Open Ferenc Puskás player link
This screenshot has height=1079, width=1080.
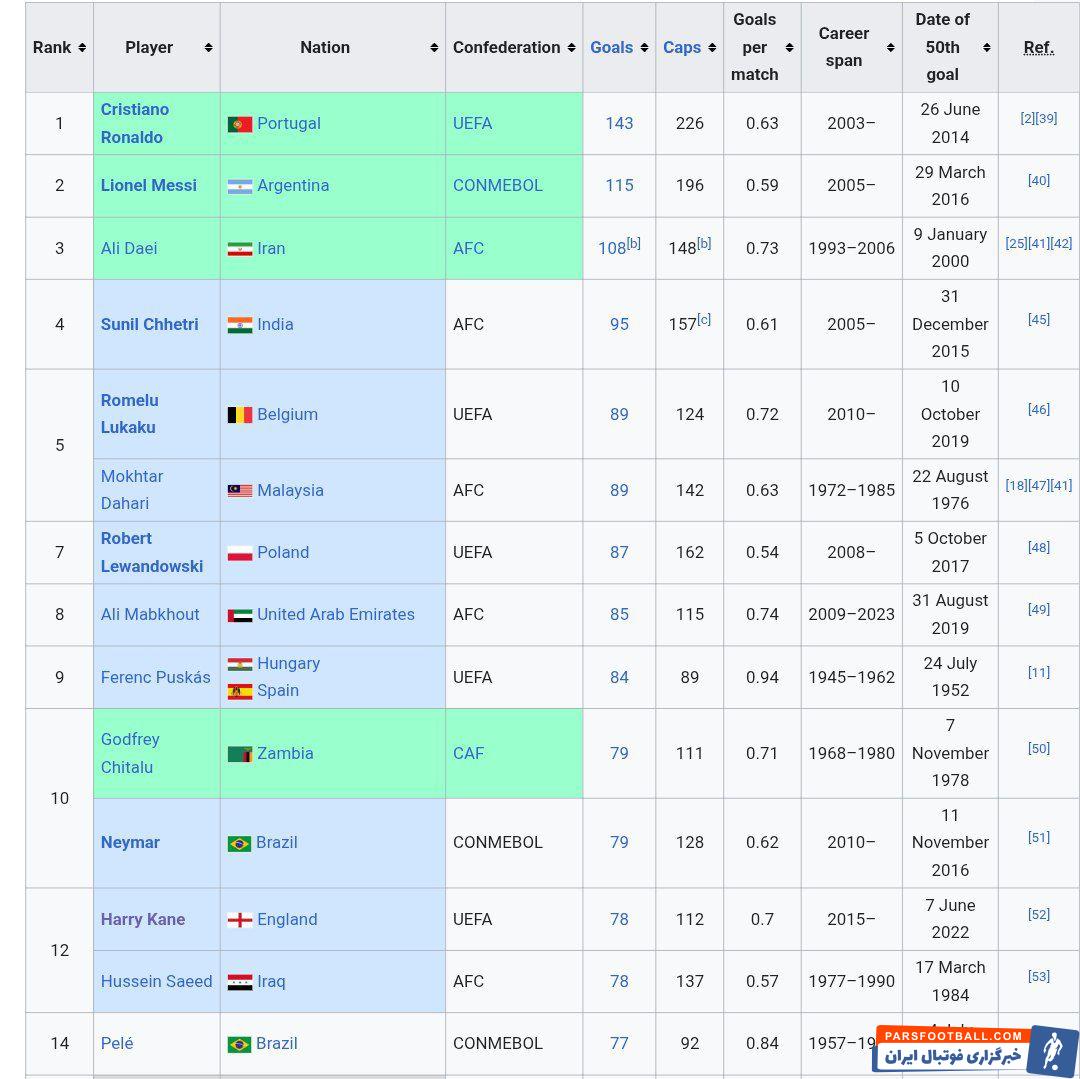(155, 677)
